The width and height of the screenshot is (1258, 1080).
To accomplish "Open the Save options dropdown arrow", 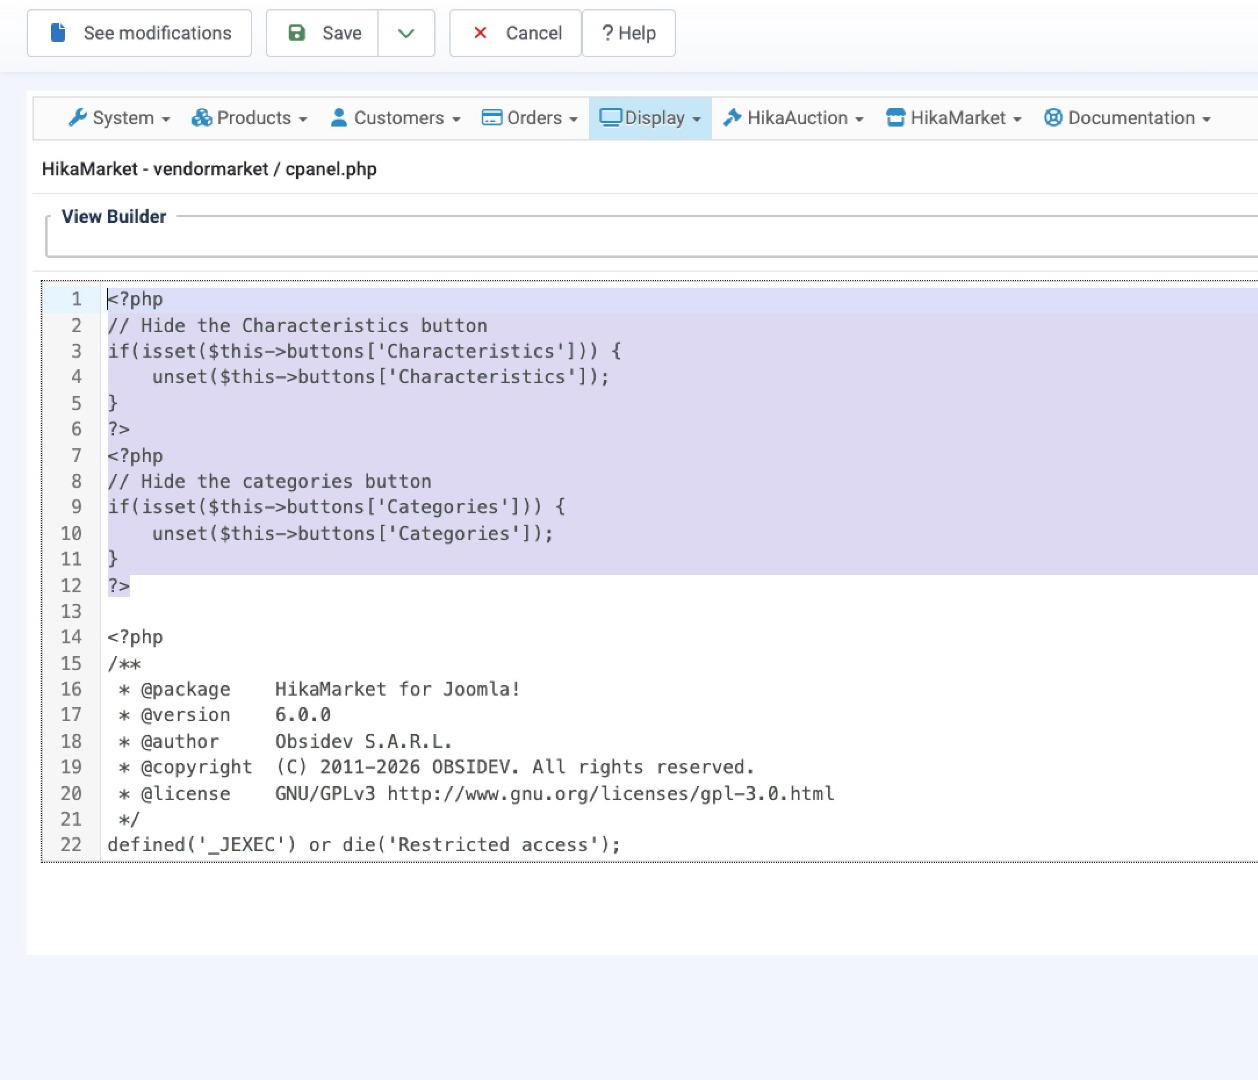I will 406,33.
